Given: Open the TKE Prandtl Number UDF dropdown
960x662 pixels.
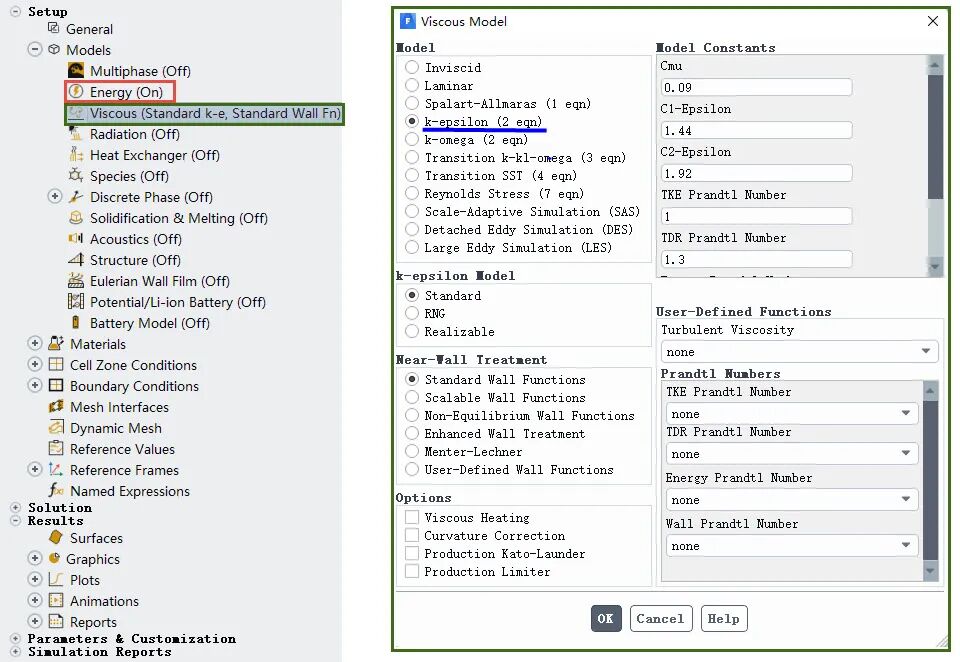Looking at the screenshot, I should tap(792, 413).
